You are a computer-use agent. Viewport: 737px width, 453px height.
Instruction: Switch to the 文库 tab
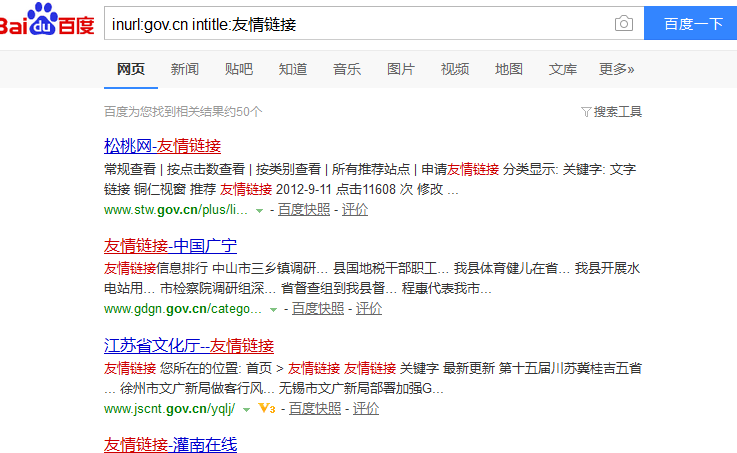click(563, 70)
